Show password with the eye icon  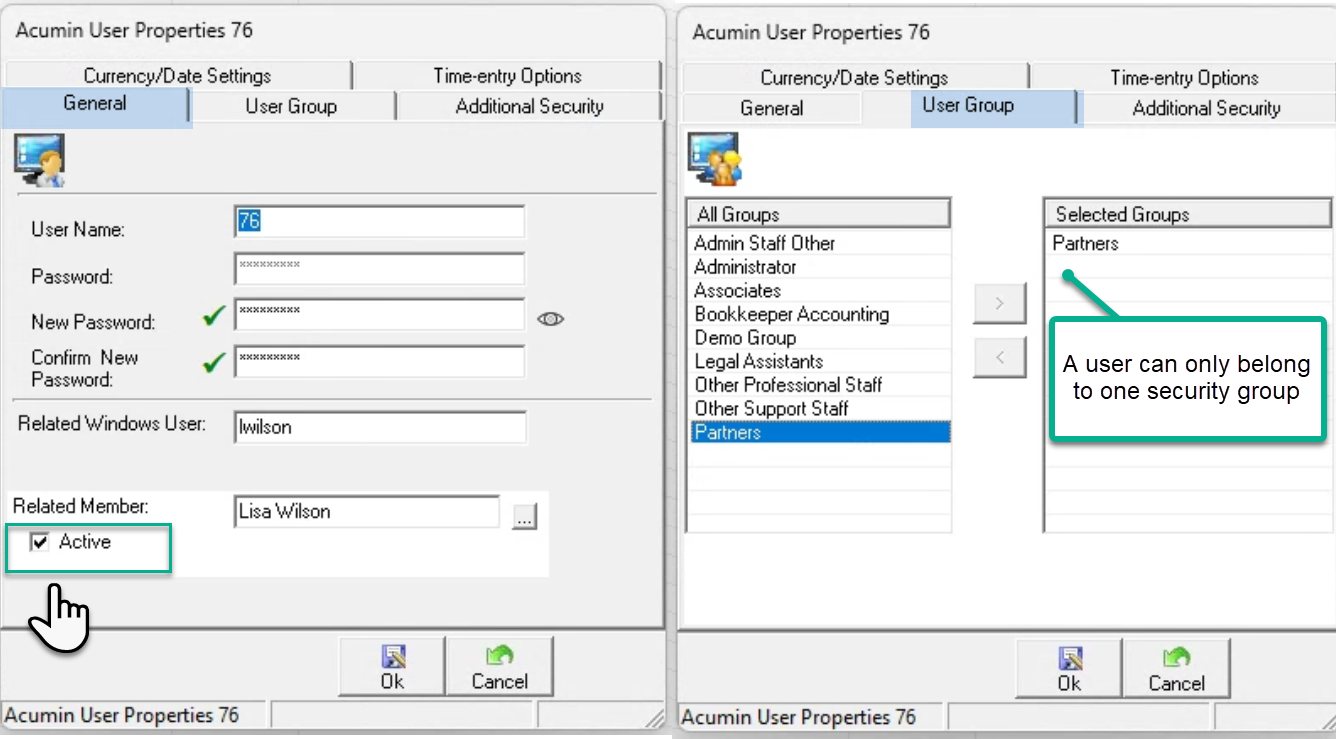[551, 319]
